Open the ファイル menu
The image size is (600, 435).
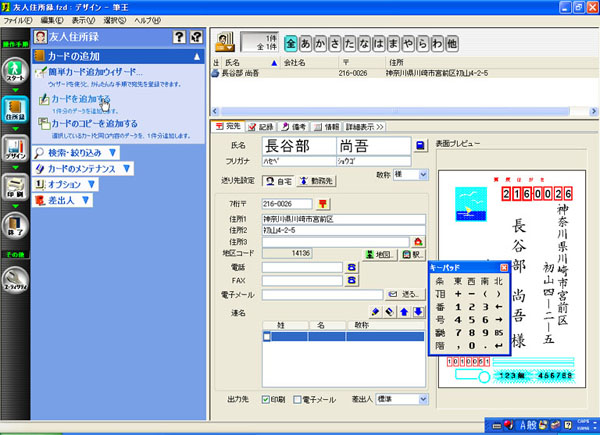[x=17, y=20]
